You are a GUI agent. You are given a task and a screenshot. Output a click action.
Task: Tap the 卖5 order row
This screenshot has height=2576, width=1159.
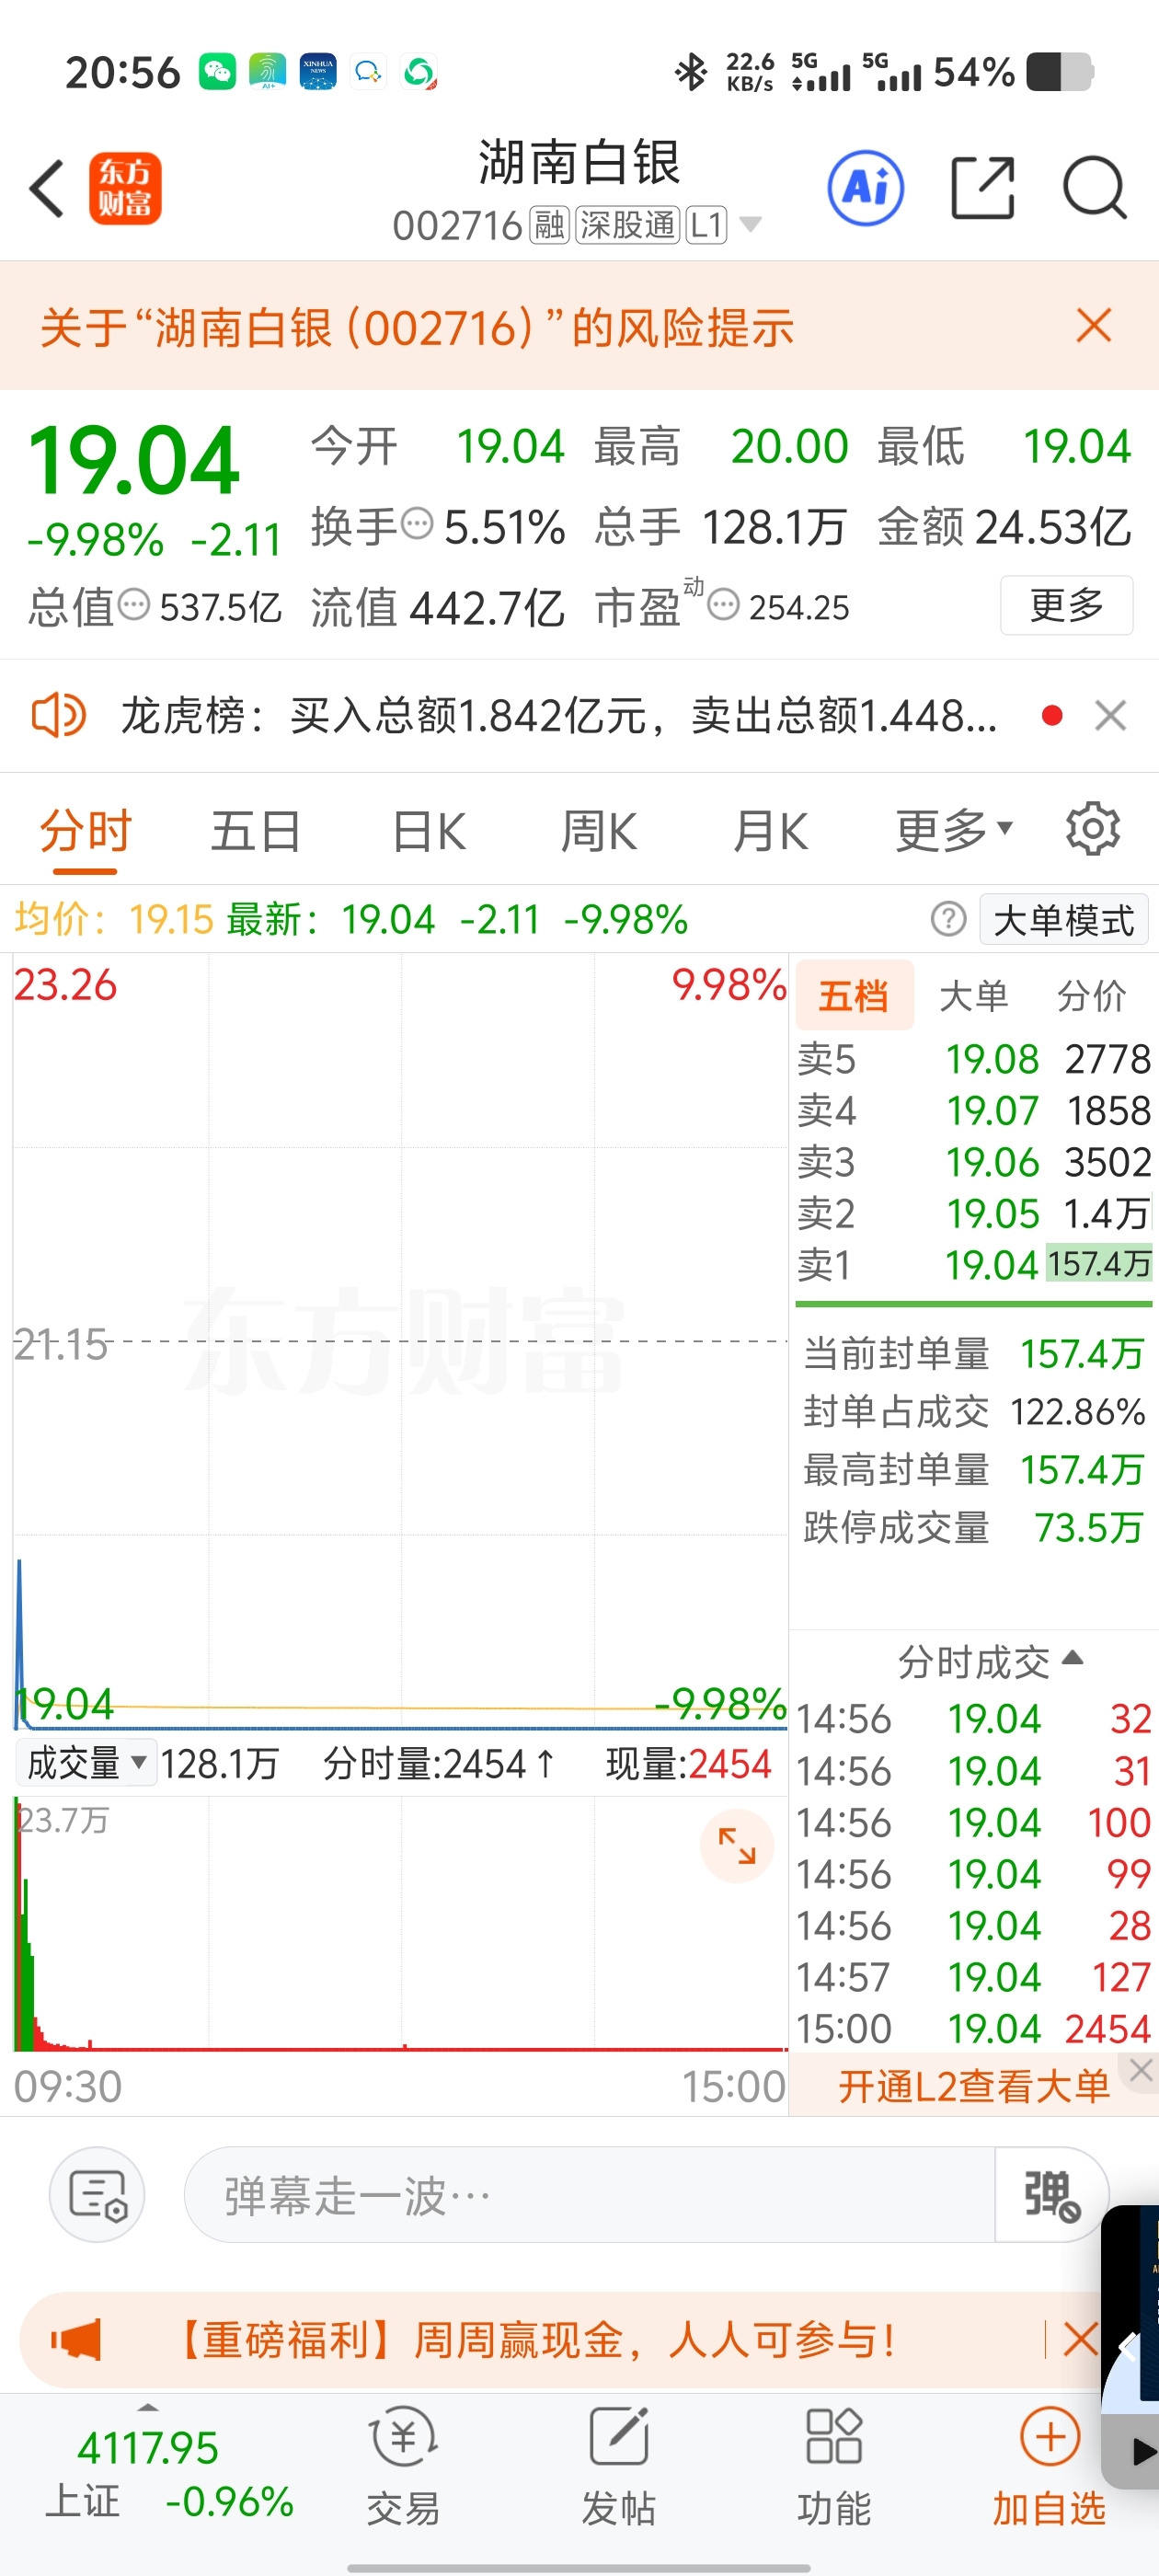tap(974, 1059)
